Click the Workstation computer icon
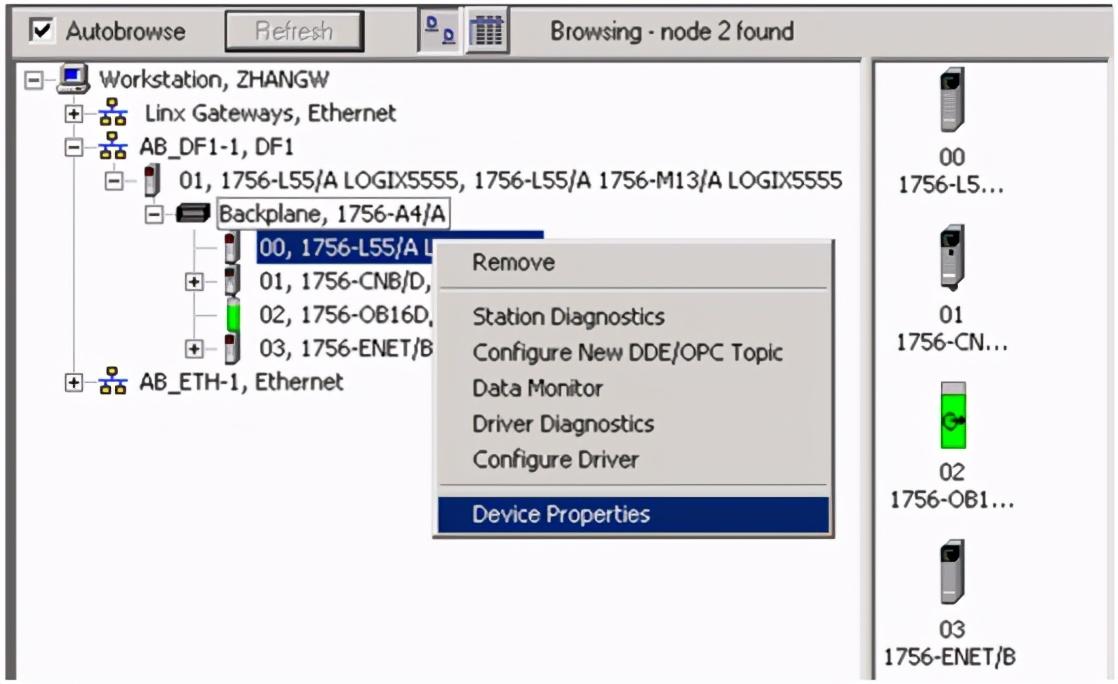The image size is (1118, 684). coord(73,78)
